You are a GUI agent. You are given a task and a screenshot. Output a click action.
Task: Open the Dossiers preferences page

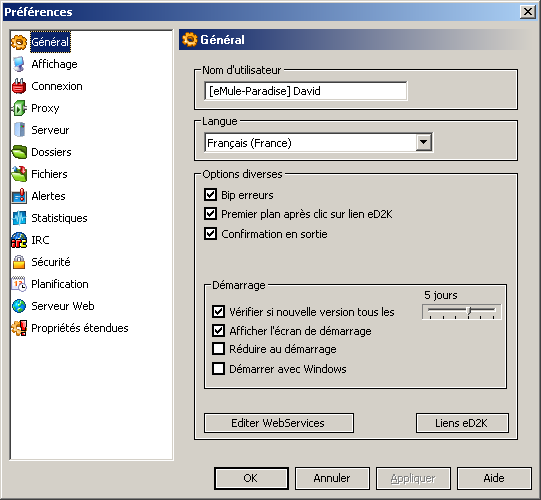(51, 152)
